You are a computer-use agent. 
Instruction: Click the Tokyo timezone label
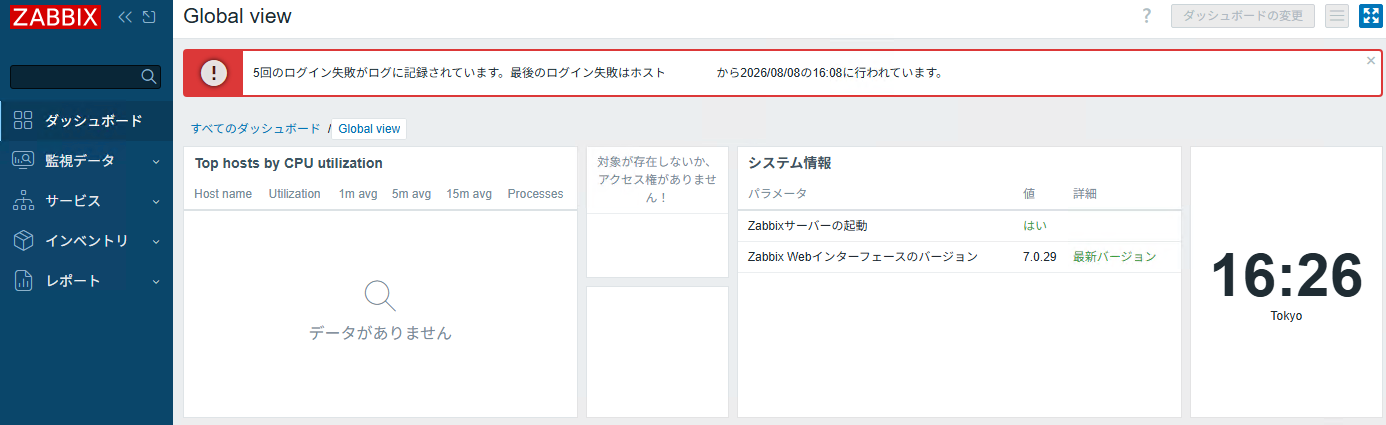(1287, 316)
